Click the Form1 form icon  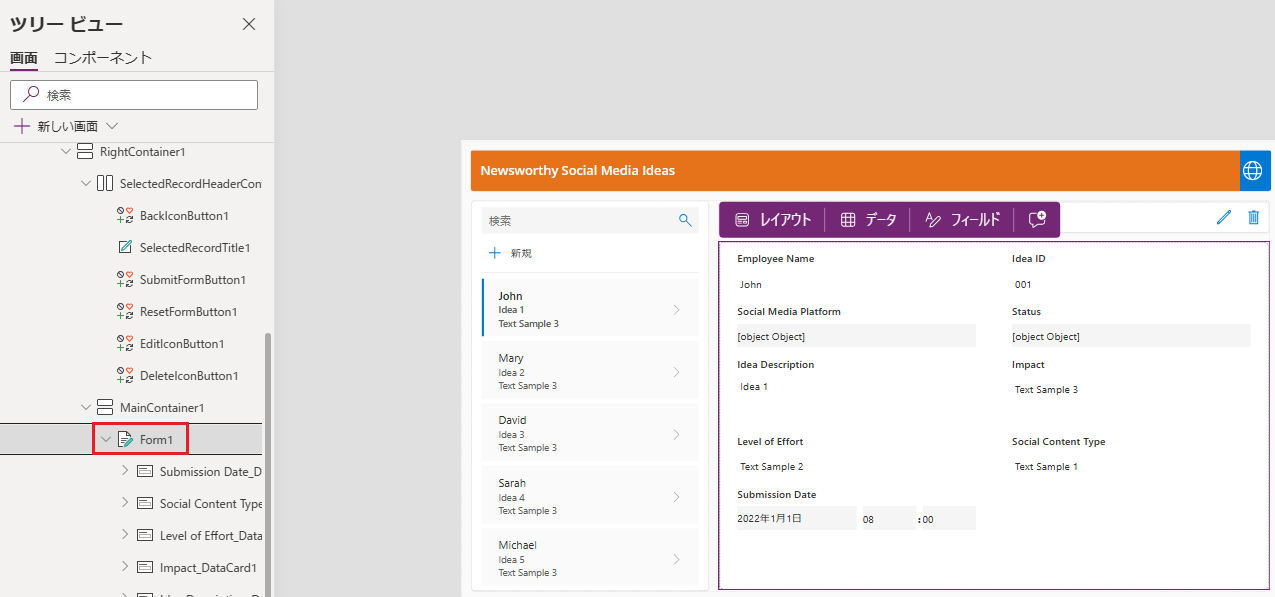tap(125, 440)
